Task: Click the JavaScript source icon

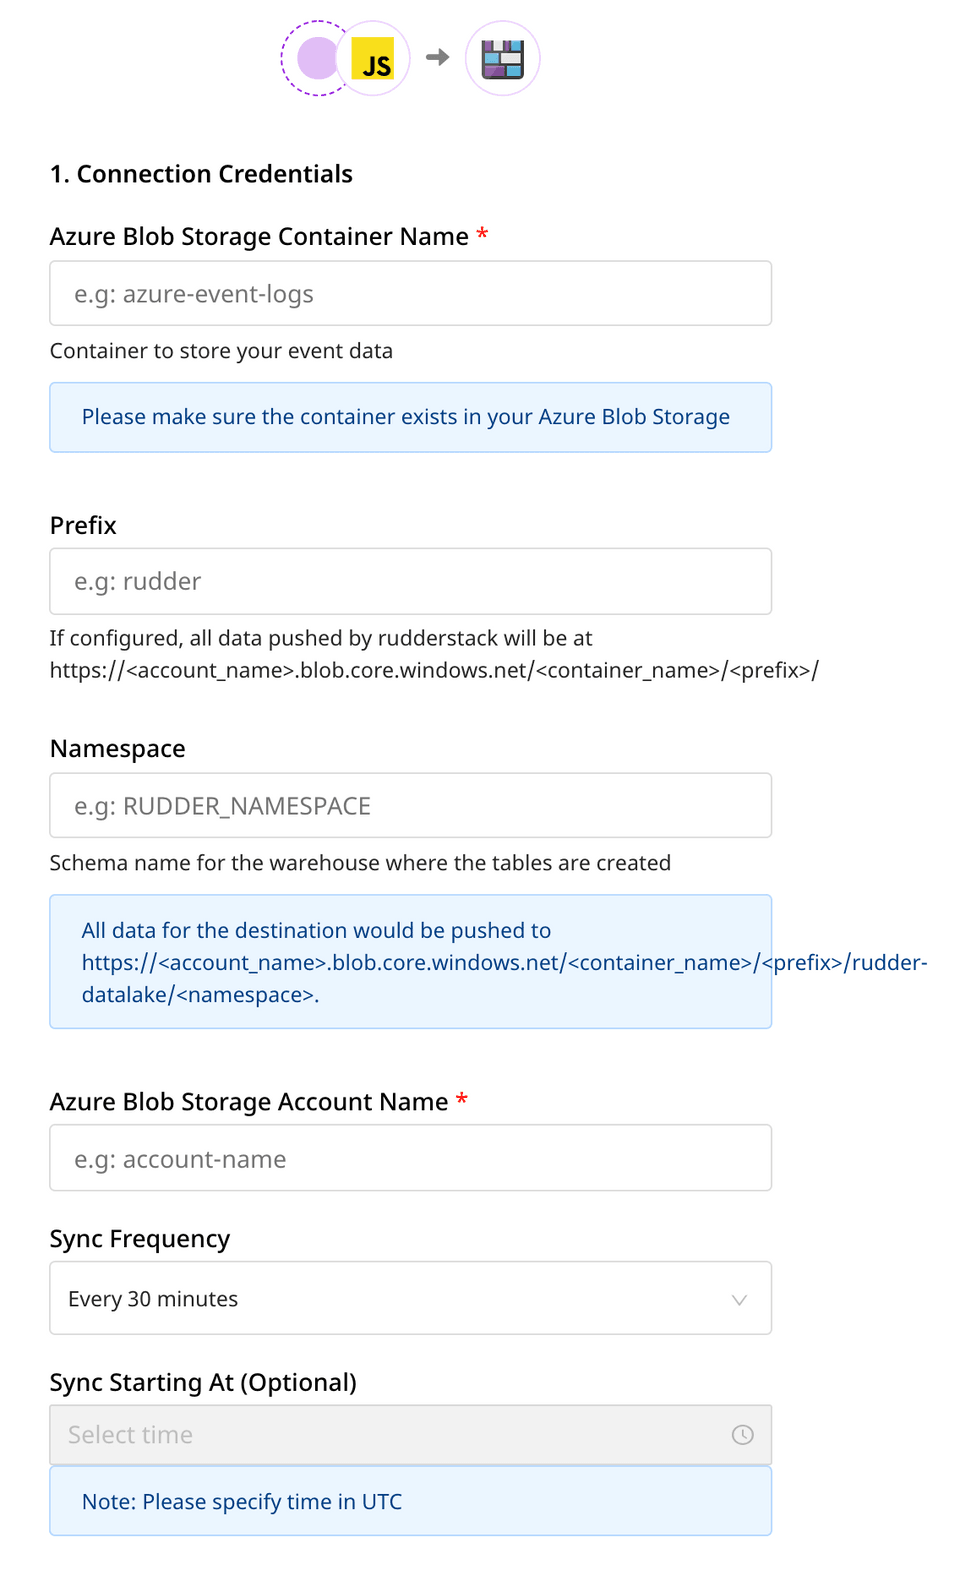Action: (x=372, y=58)
